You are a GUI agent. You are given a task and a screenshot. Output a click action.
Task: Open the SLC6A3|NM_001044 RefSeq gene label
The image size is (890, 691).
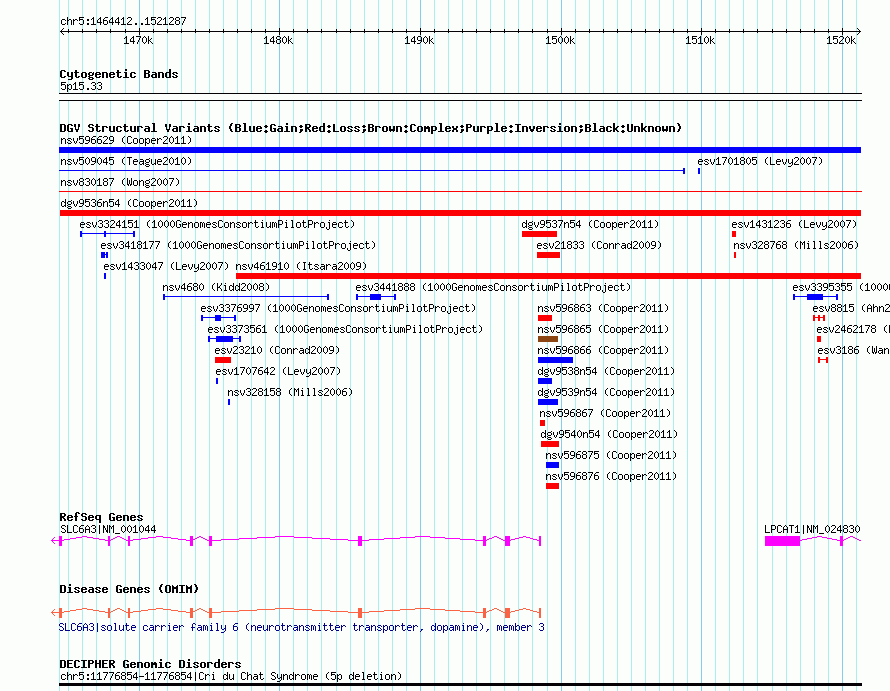pyautogui.click(x=108, y=529)
